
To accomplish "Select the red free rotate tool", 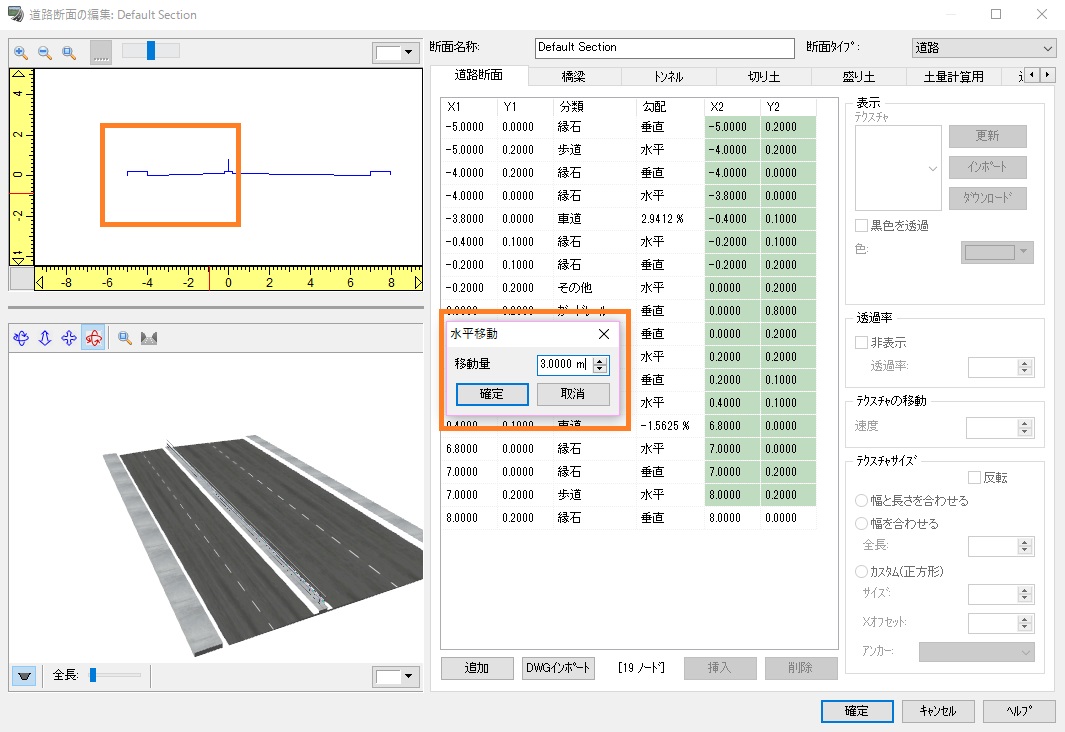I will click(x=93, y=339).
